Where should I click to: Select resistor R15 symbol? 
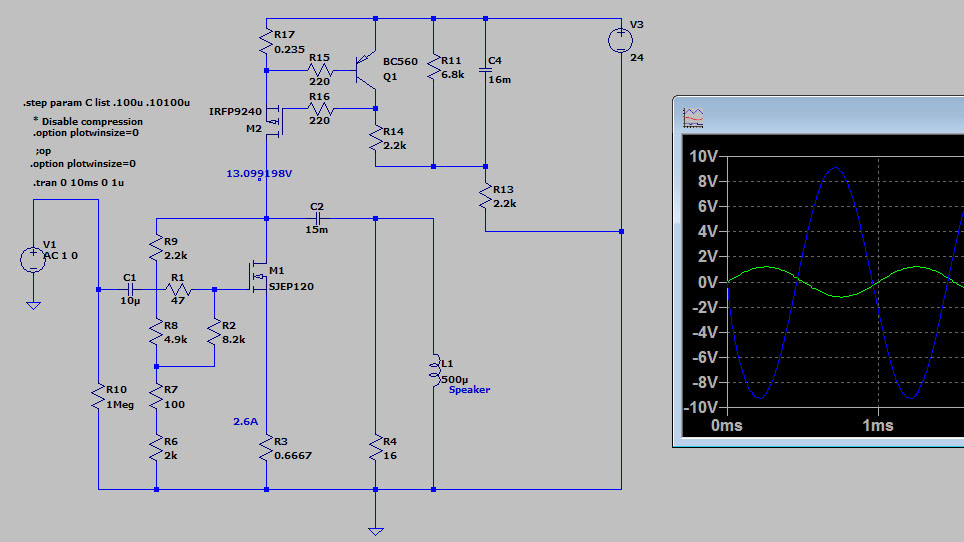[x=320, y=71]
